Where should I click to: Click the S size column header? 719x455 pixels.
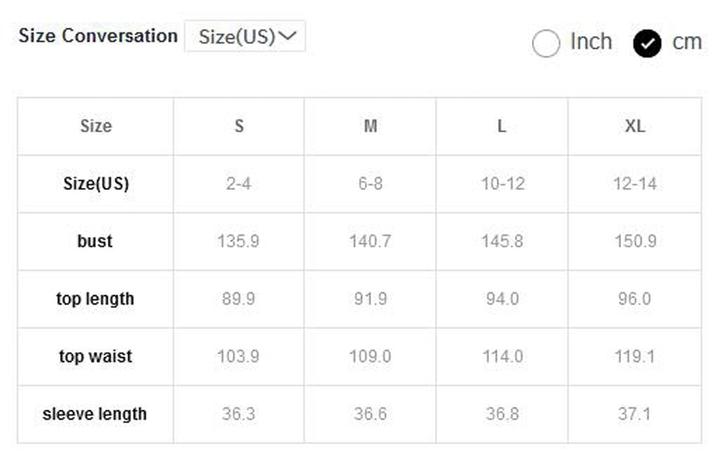(x=239, y=126)
